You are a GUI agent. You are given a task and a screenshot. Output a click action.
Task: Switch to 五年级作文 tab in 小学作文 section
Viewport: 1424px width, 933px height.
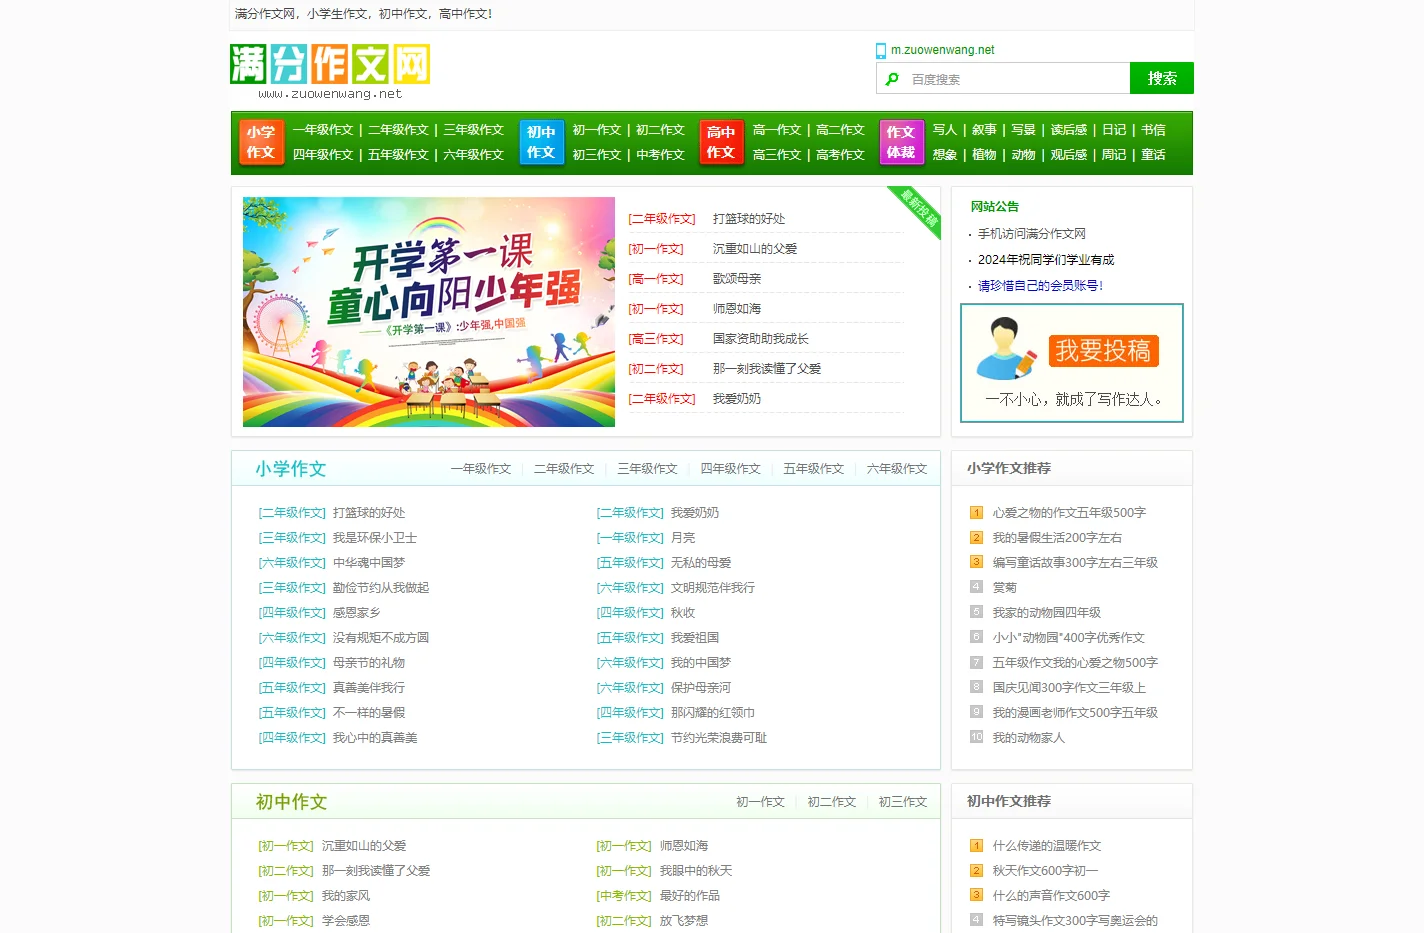pyautogui.click(x=813, y=469)
